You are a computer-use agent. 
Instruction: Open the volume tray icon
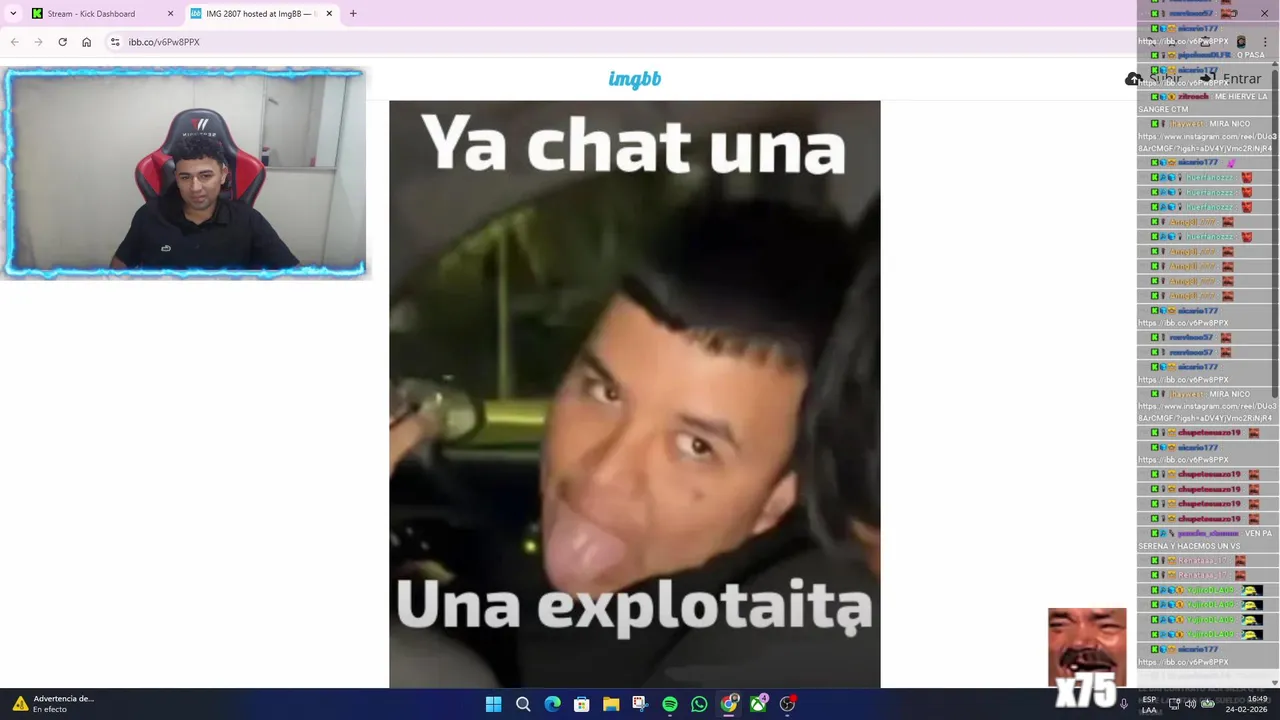click(1191, 704)
